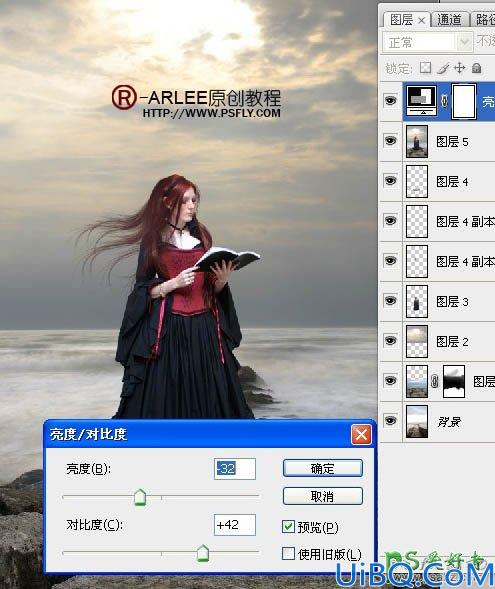The image size is (495, 589).
Task: Select the layer named 图层 3
Action: 452,302
